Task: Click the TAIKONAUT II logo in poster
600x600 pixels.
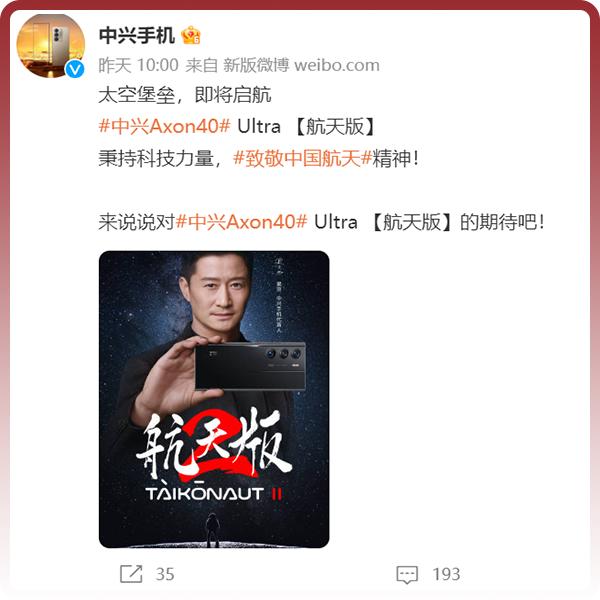Action: click(x=214, y=493)
